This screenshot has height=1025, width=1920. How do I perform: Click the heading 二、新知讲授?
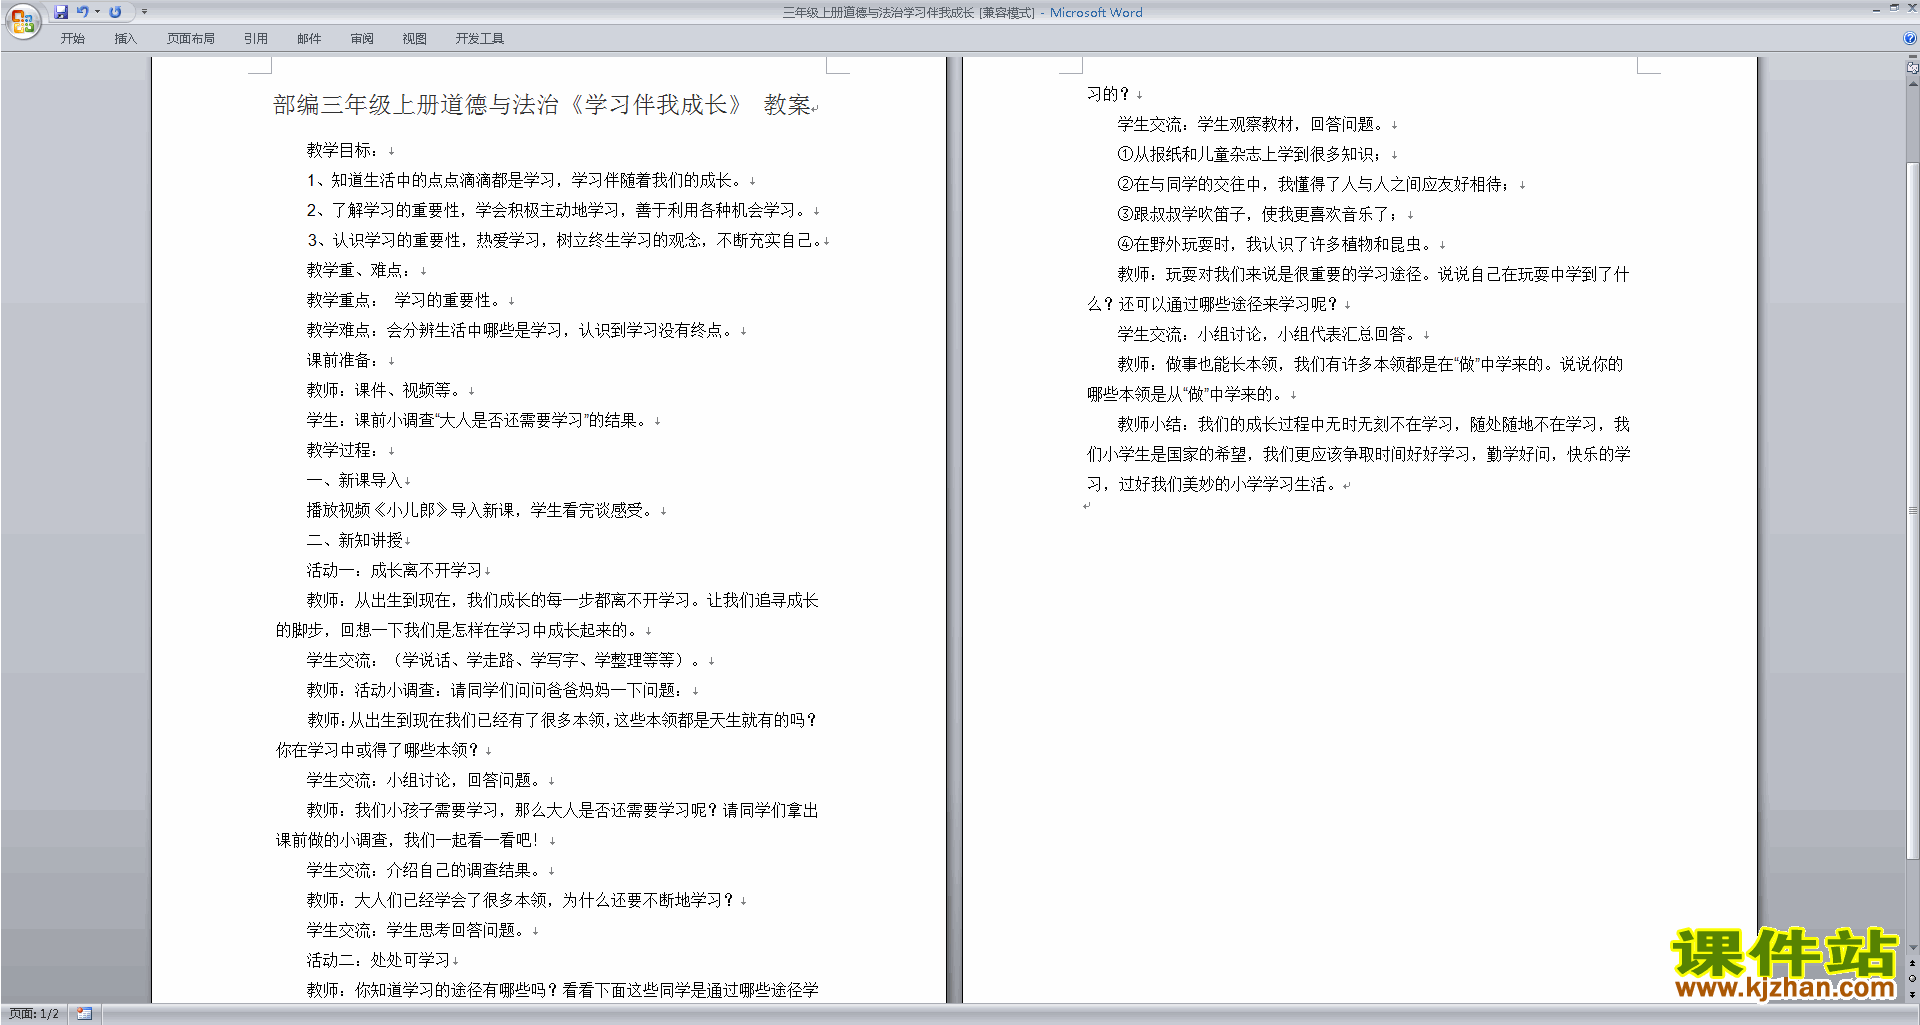point(354,540)
